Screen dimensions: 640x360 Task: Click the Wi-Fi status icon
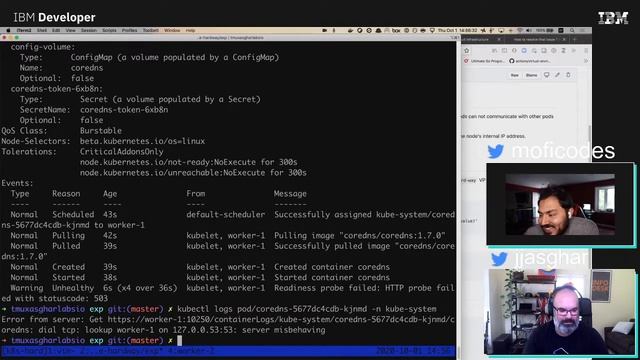tap(519, 30)
